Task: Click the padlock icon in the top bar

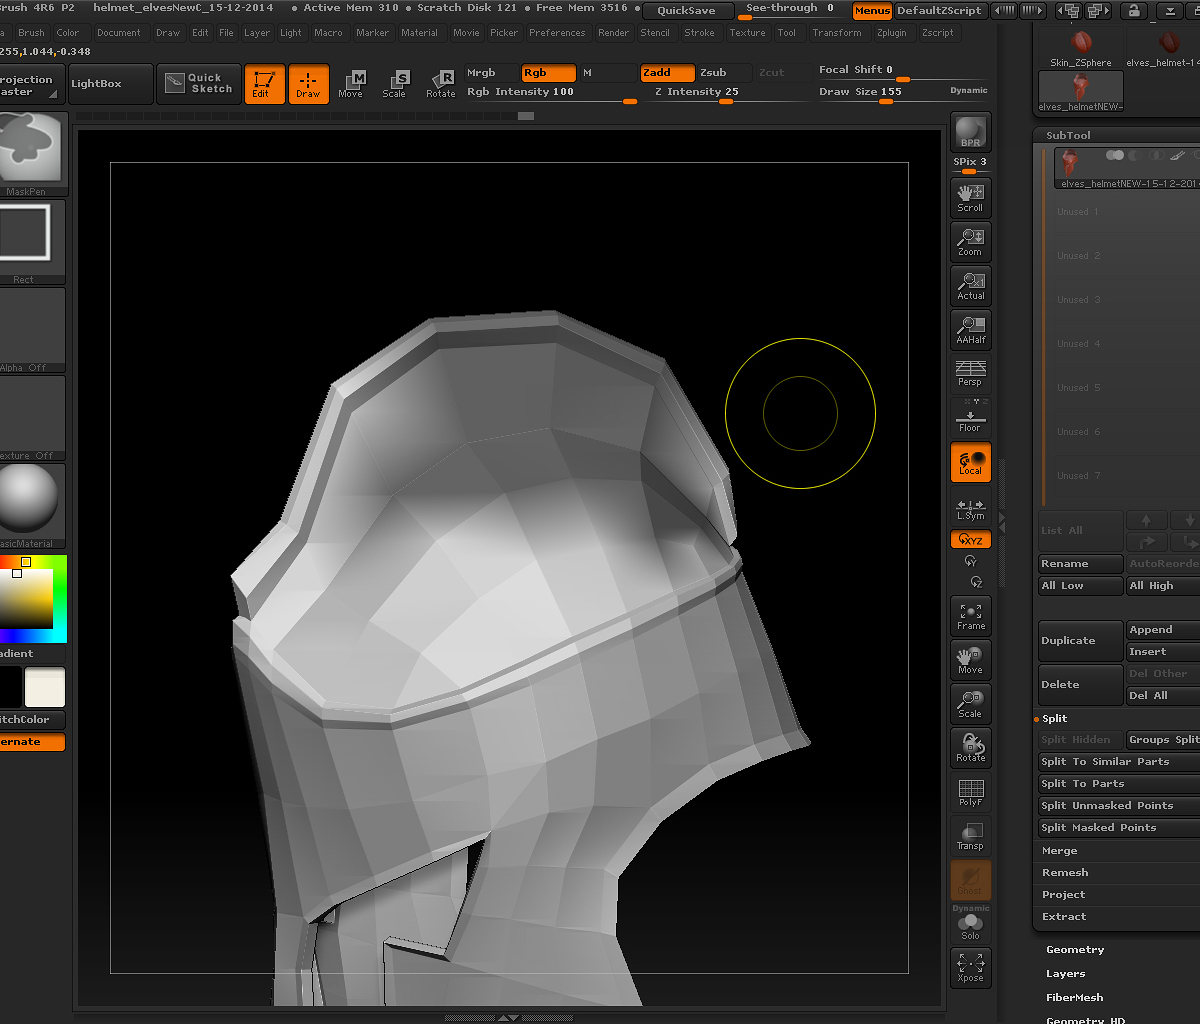Action: click(x=1133, y=11)
